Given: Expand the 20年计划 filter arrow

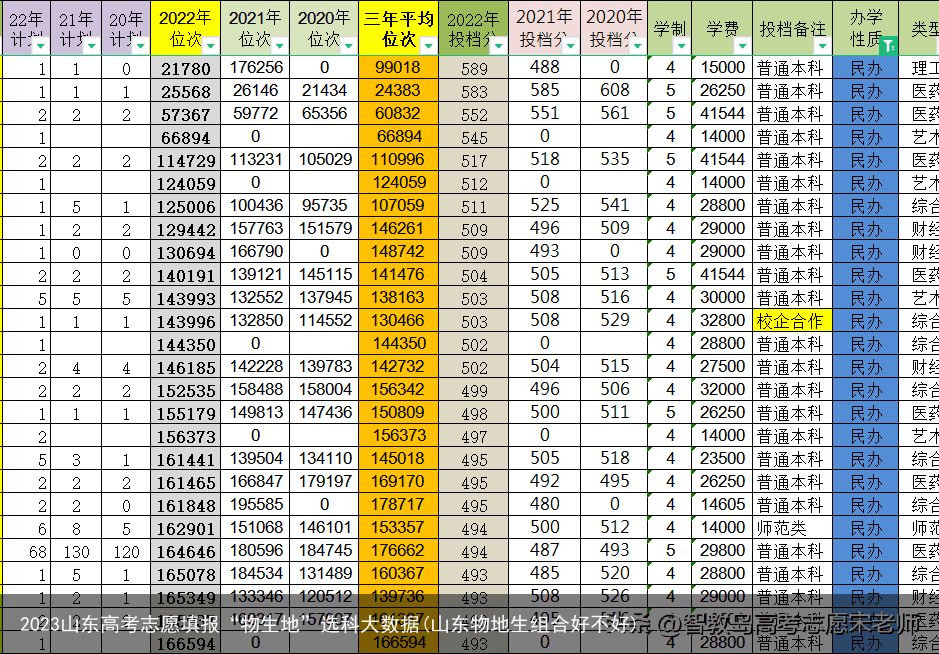Looking at the screenshot, I should 141,46.
